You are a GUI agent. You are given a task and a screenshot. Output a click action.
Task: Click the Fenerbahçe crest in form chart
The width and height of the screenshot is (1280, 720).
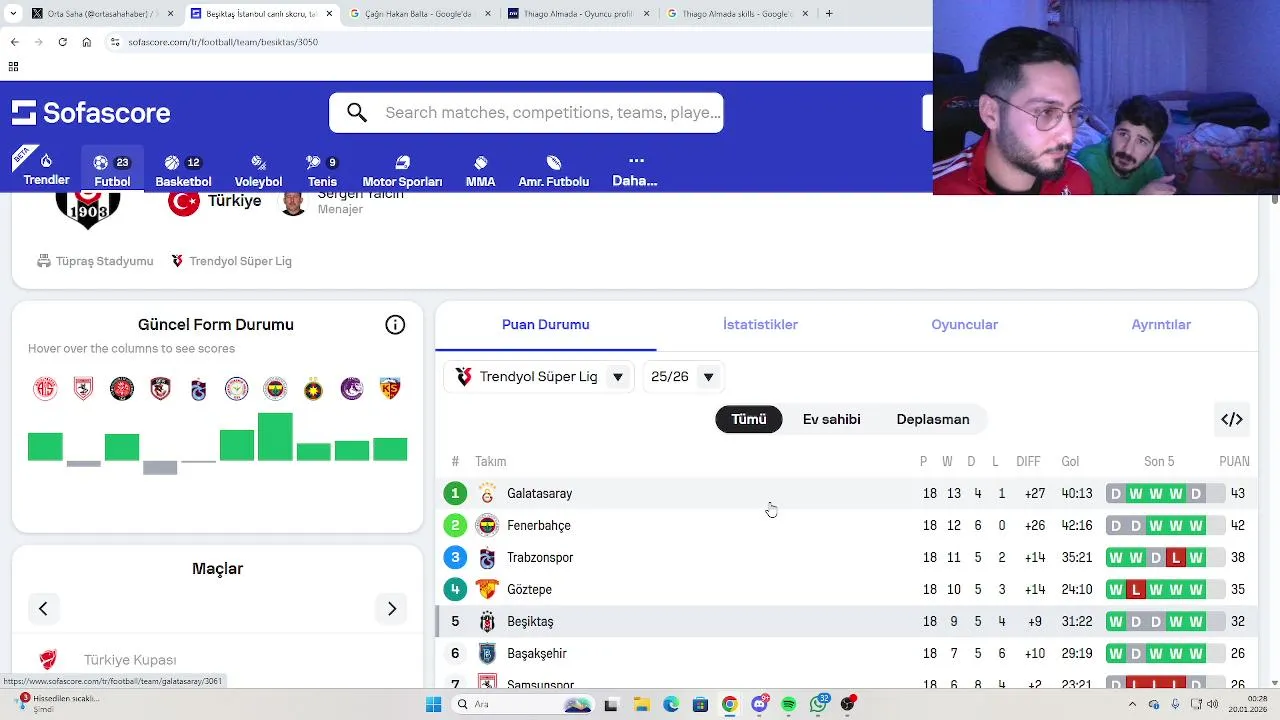(275, 389)
